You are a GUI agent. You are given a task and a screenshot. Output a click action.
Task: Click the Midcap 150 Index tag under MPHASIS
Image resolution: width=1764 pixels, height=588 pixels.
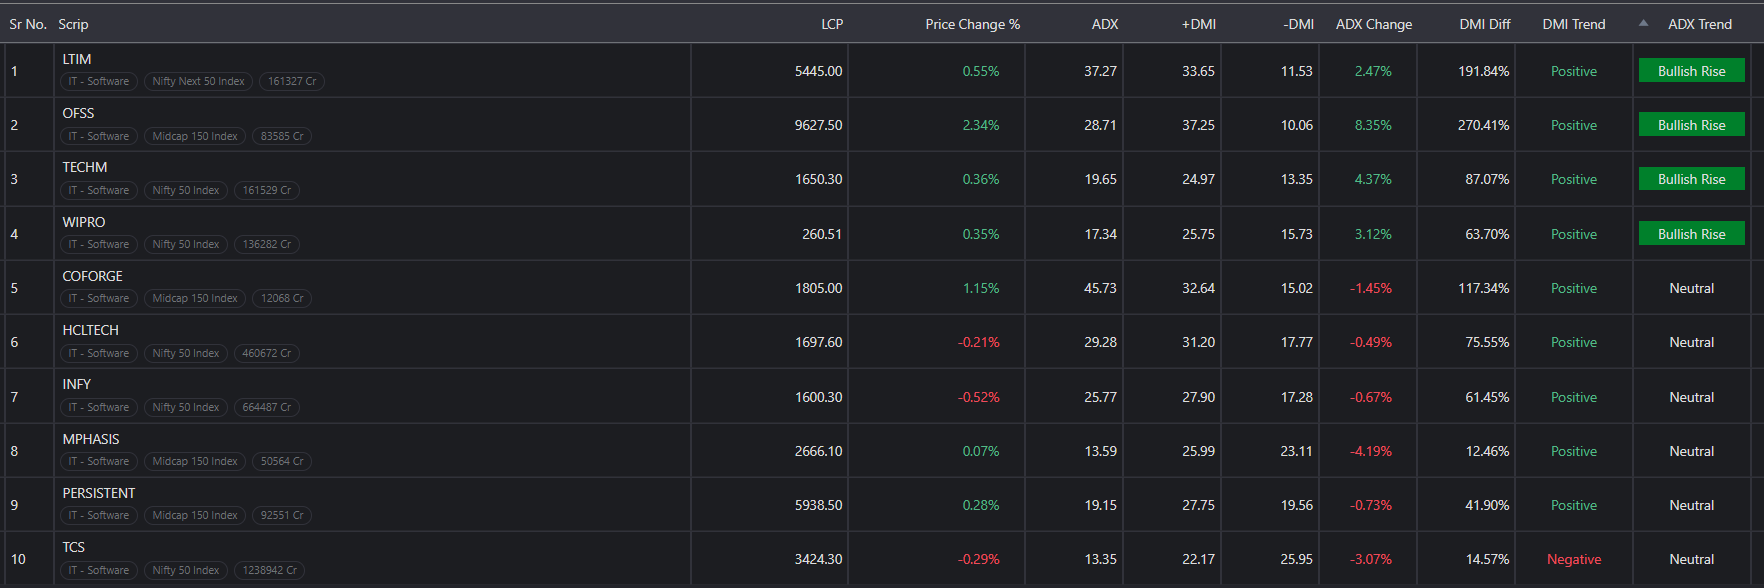coord(195,461)
